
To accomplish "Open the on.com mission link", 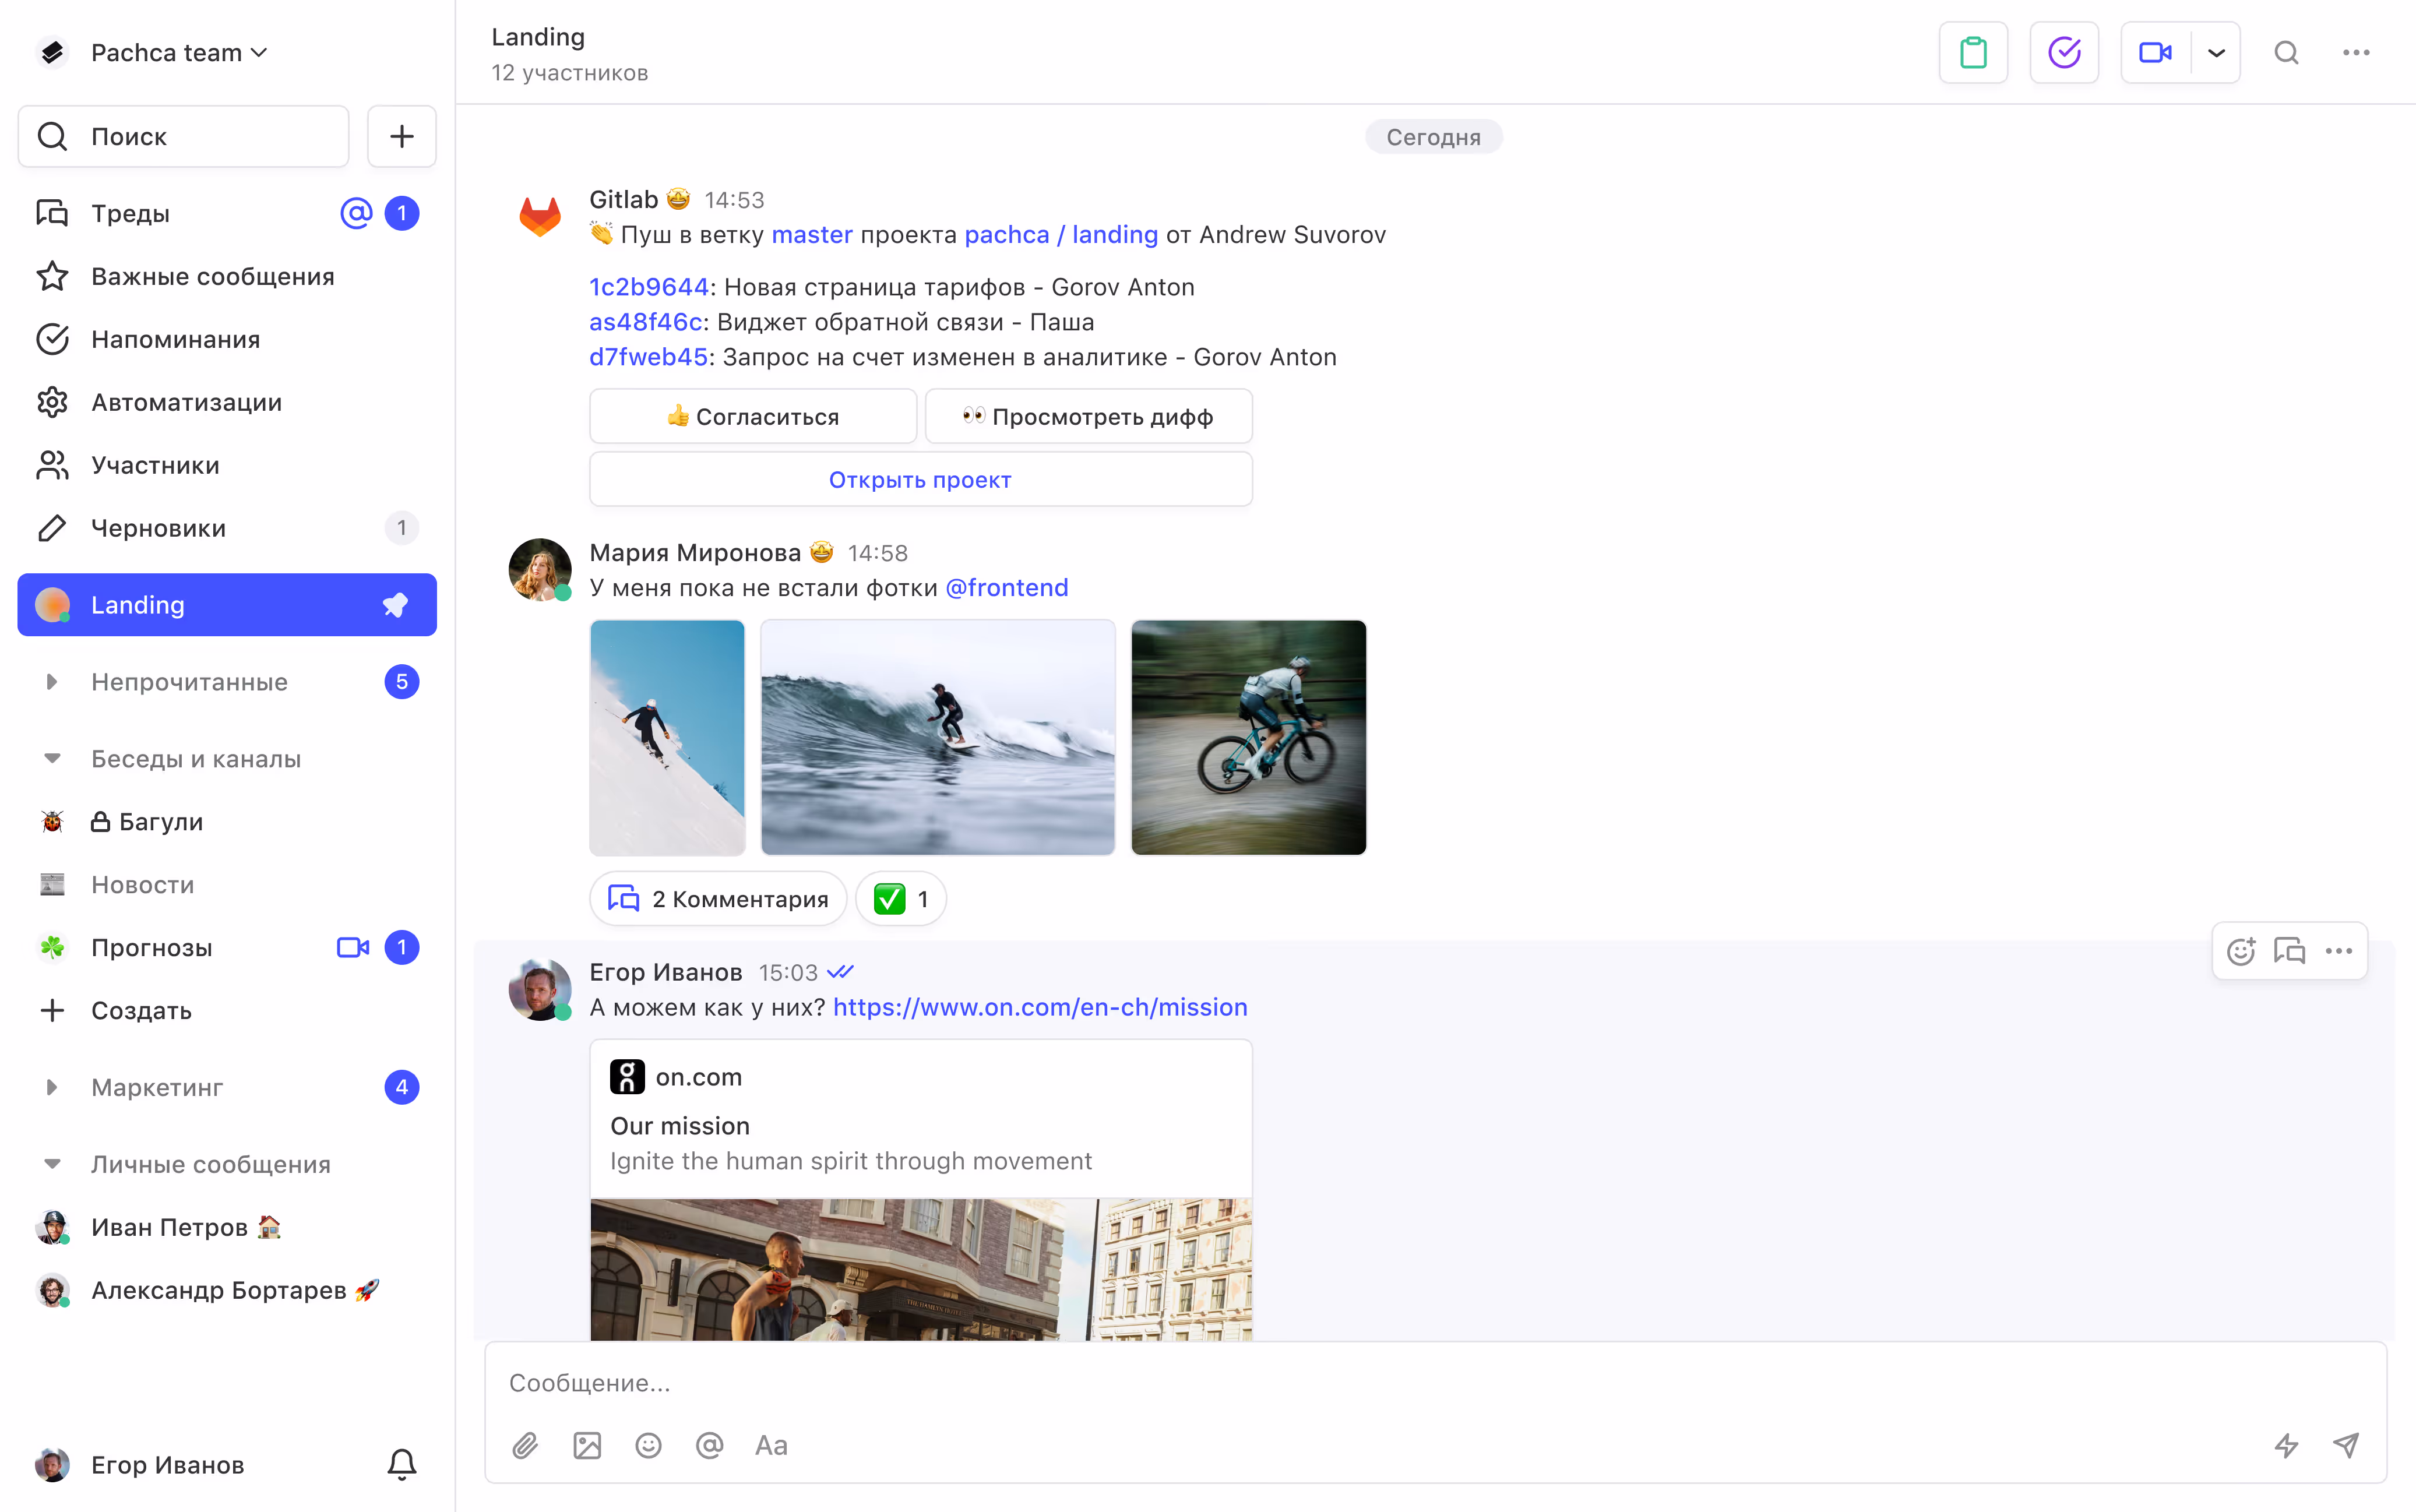I will click(1040, 1007).
